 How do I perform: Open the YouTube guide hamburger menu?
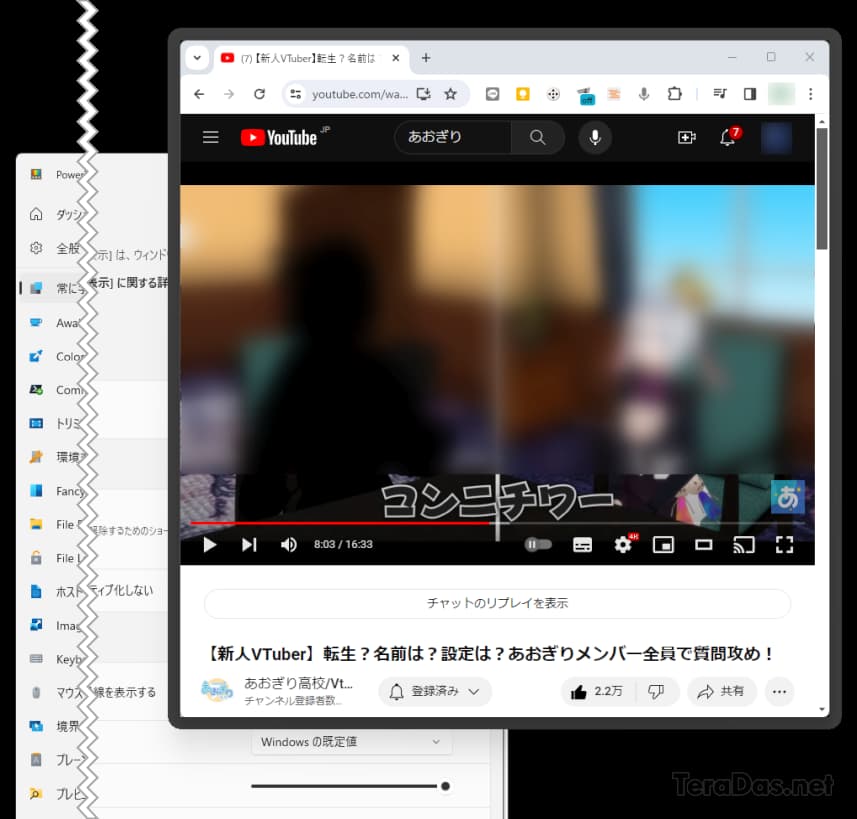coord(210,137)
